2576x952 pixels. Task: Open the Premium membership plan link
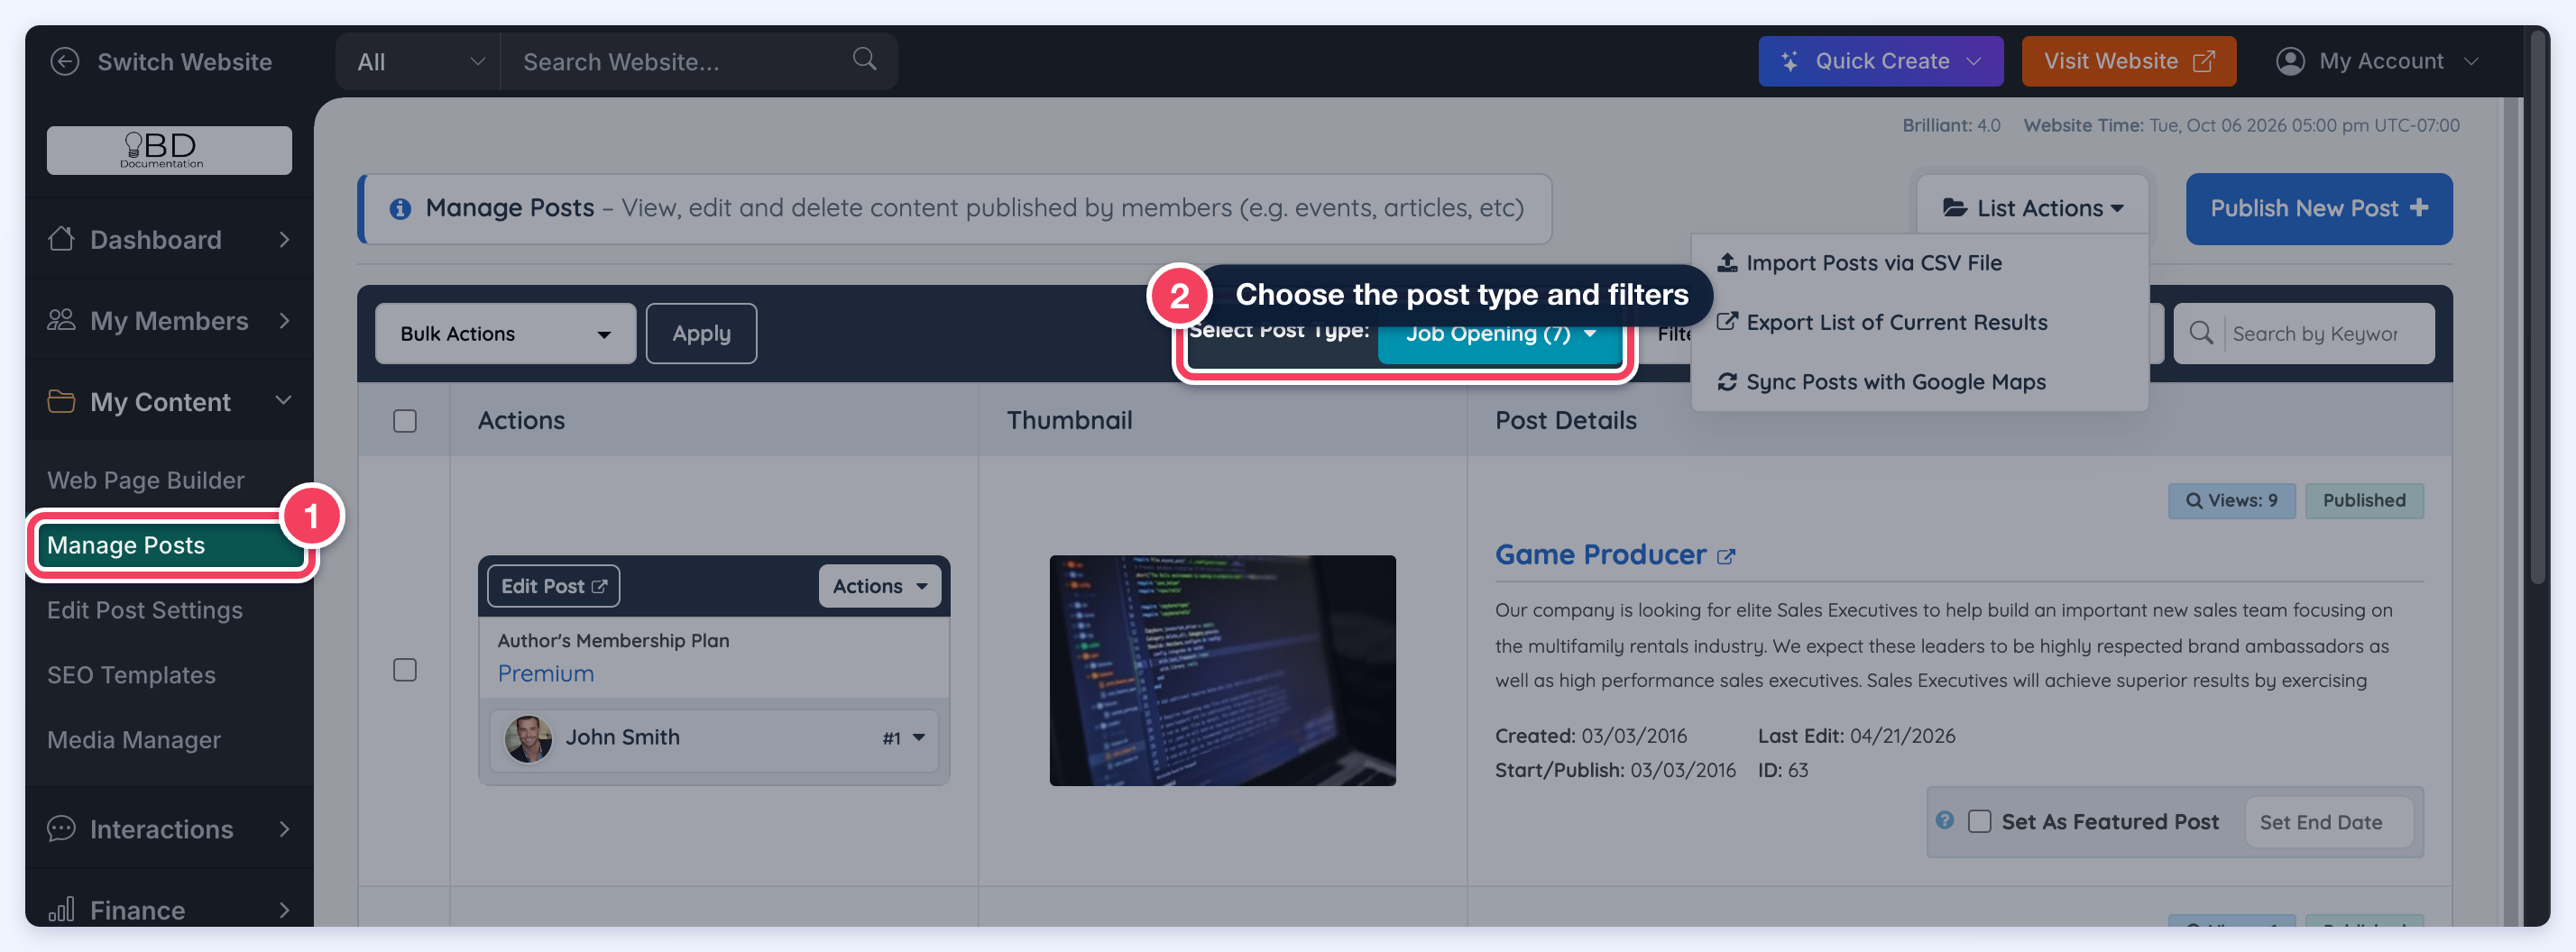(x=546, y=673)
